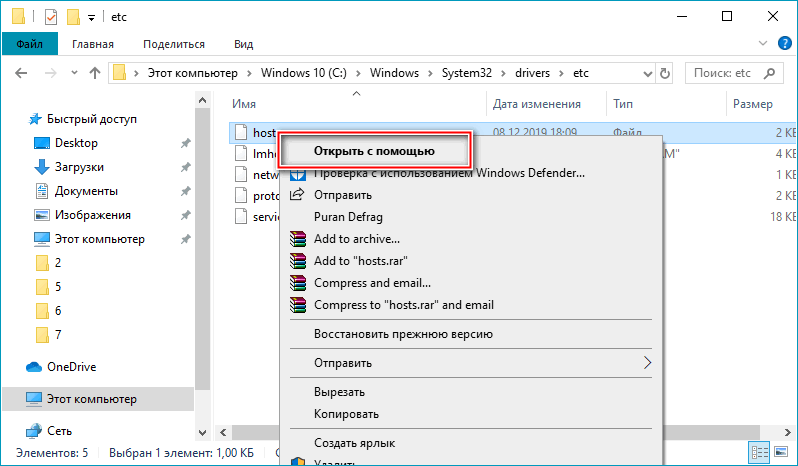798x466 pixels.
Task: Click the Back navigation arrow
Action: tap(21, 73)
